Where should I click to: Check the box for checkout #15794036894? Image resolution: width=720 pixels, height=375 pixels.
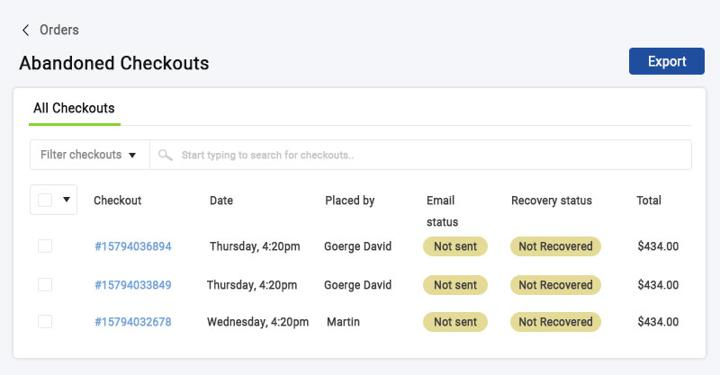(x=45, y=246)
